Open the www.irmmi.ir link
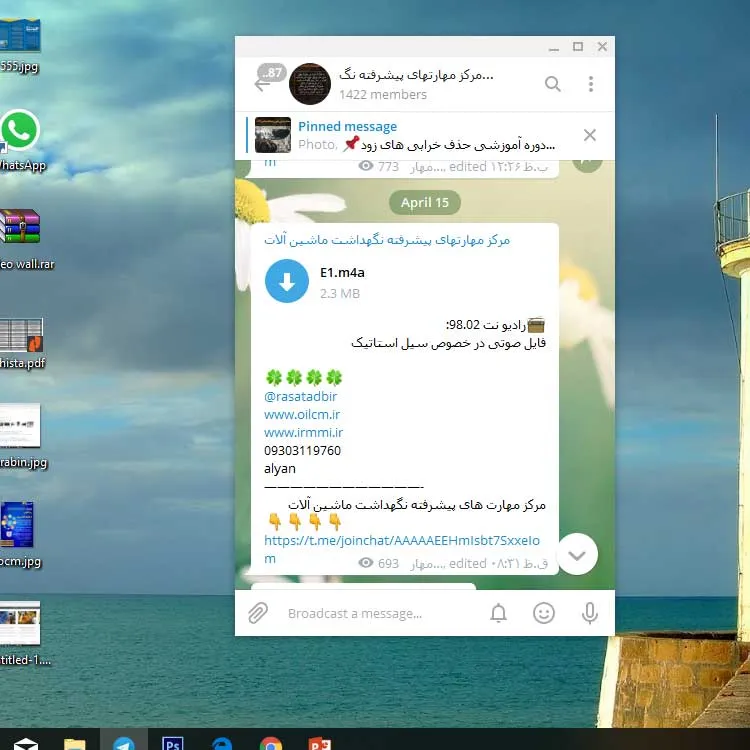750x750 pixels. 303,432
